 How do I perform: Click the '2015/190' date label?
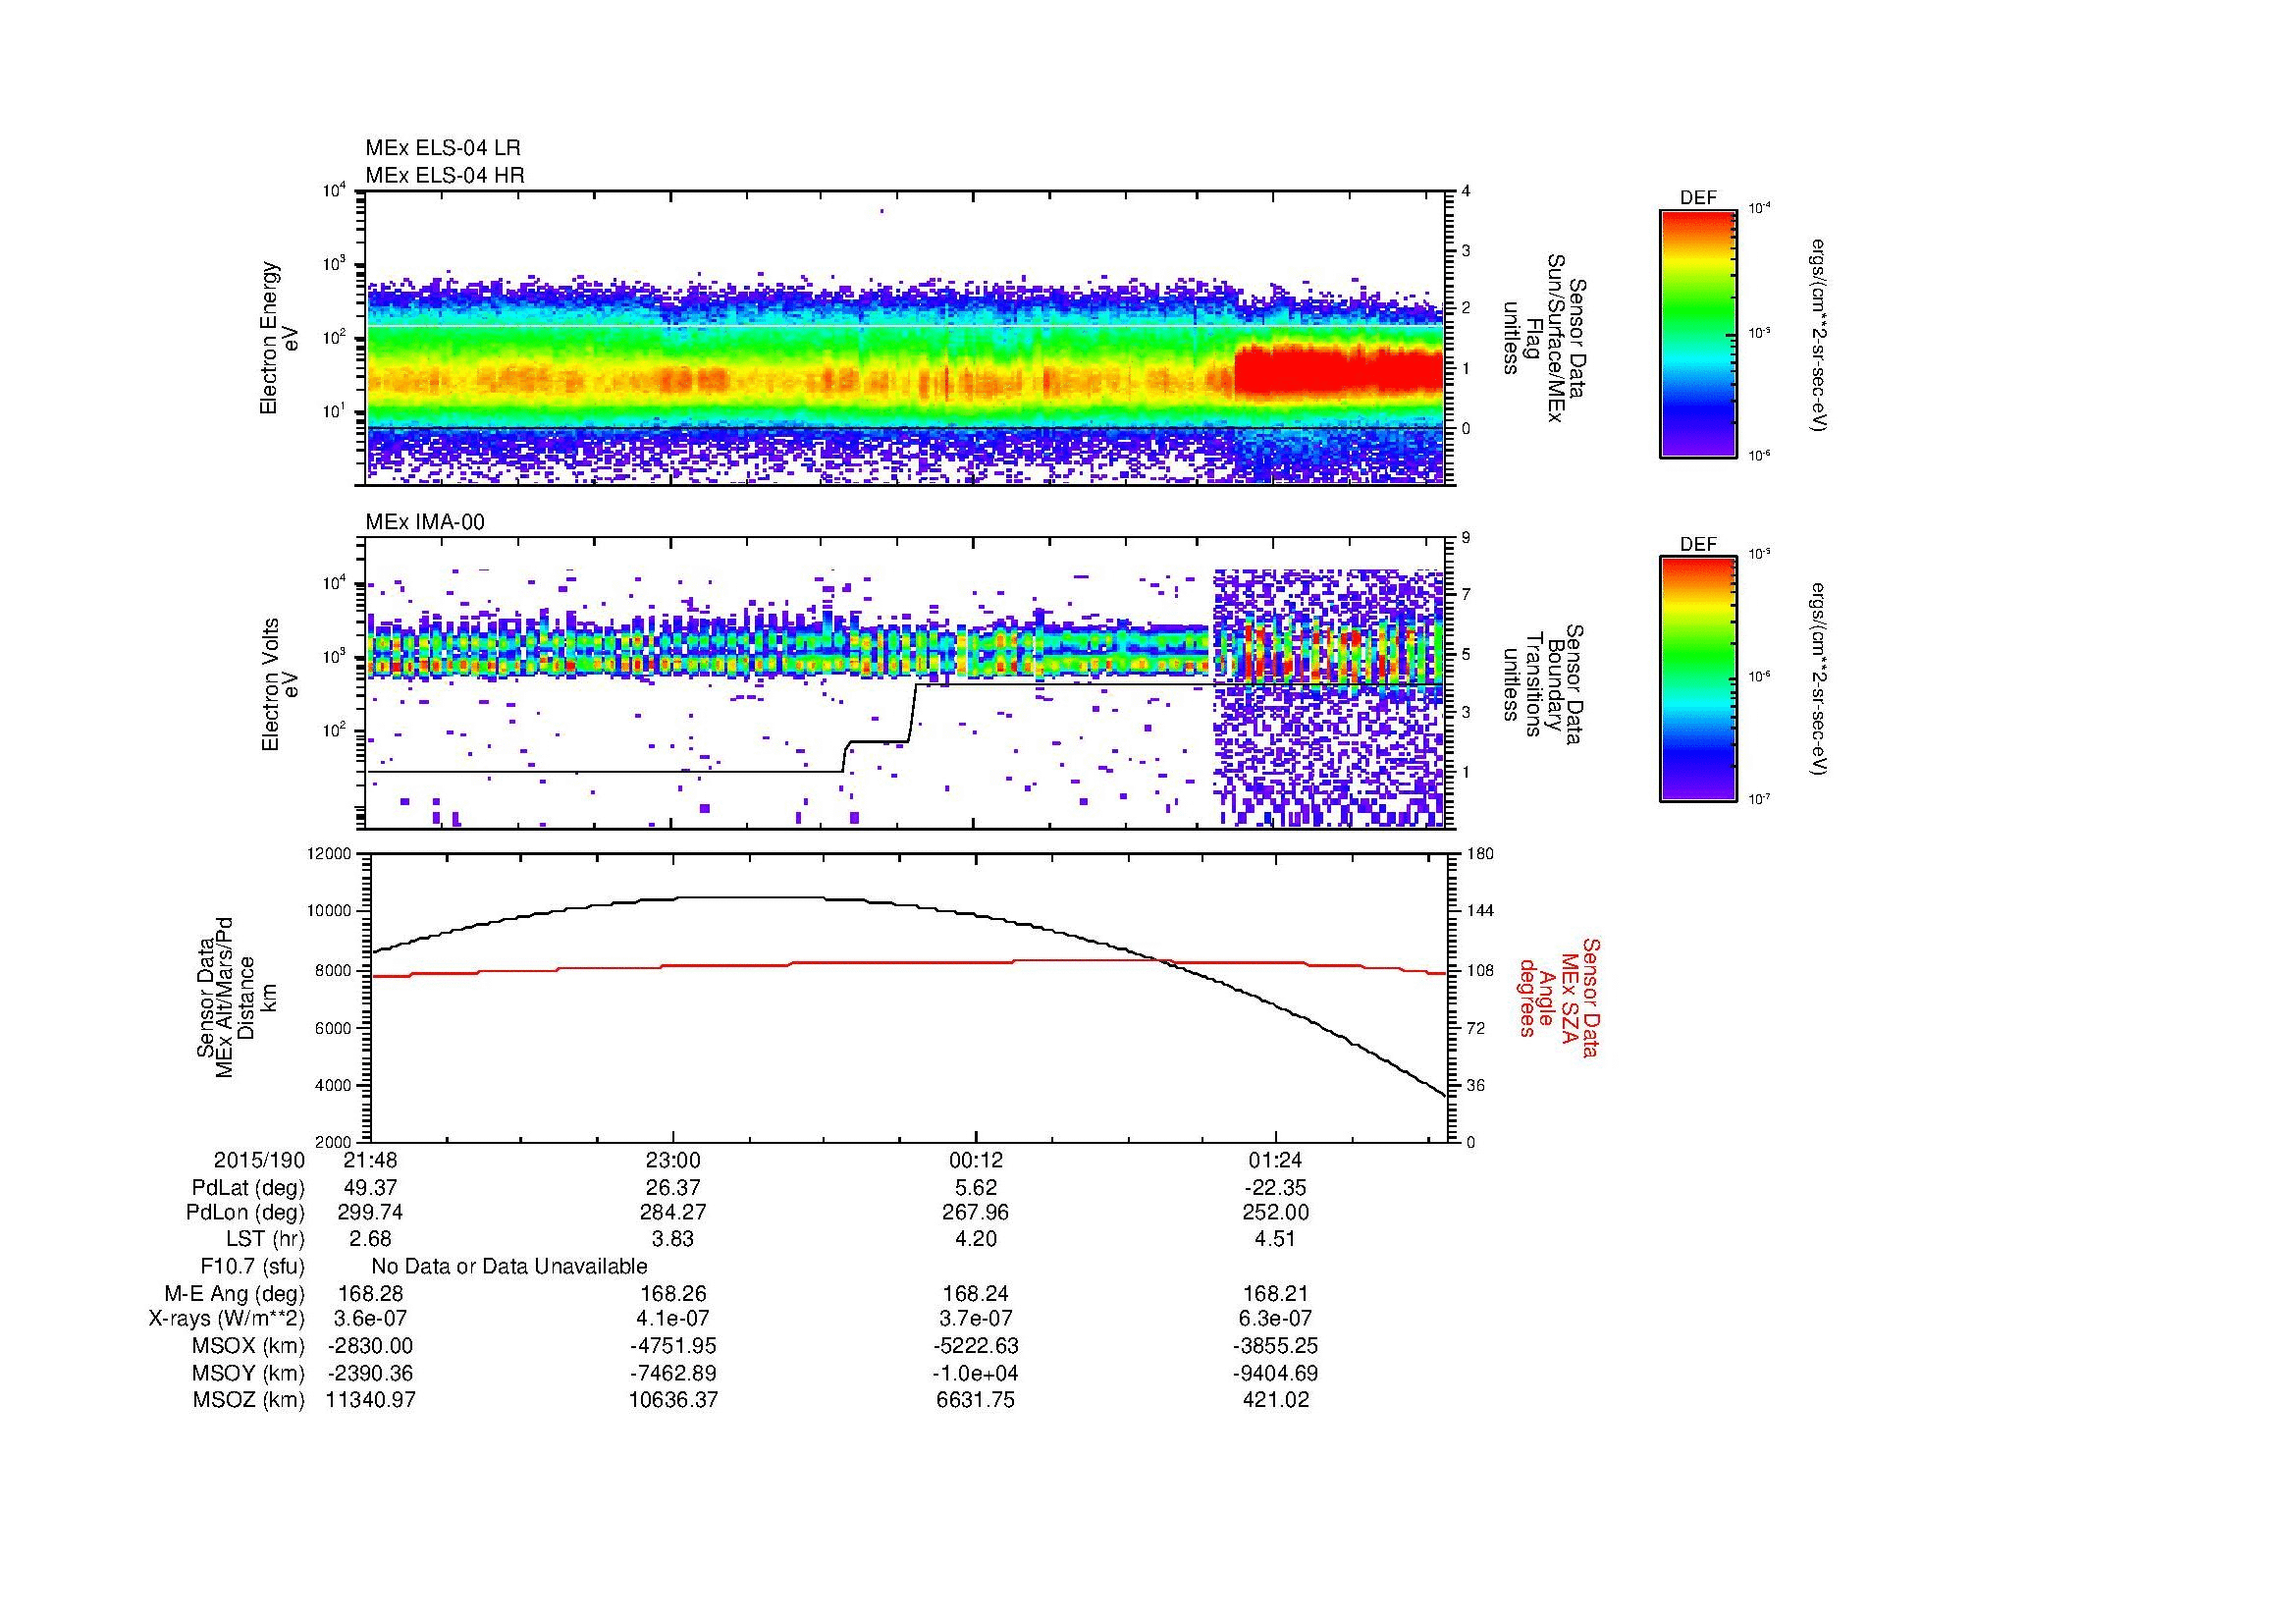point(259,1161)
